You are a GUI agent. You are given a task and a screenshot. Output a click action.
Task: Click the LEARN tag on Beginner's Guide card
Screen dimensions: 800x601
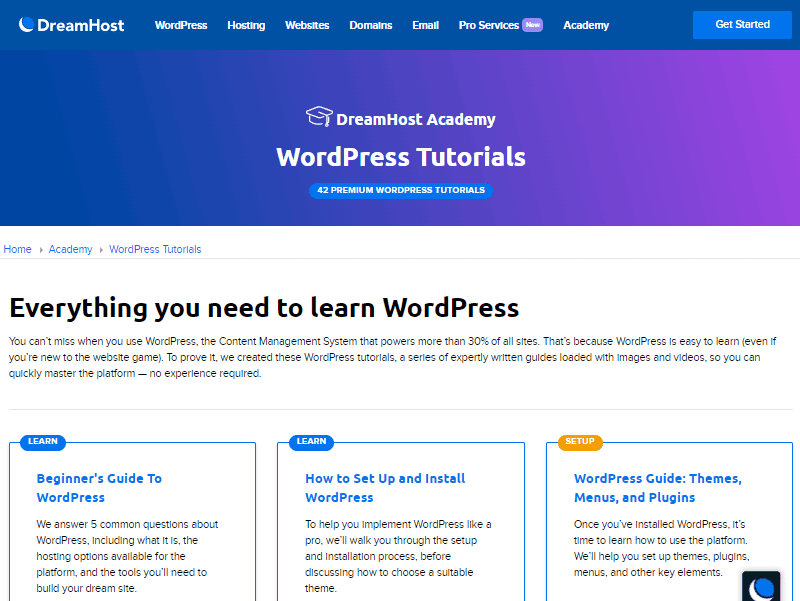[43, 442]
